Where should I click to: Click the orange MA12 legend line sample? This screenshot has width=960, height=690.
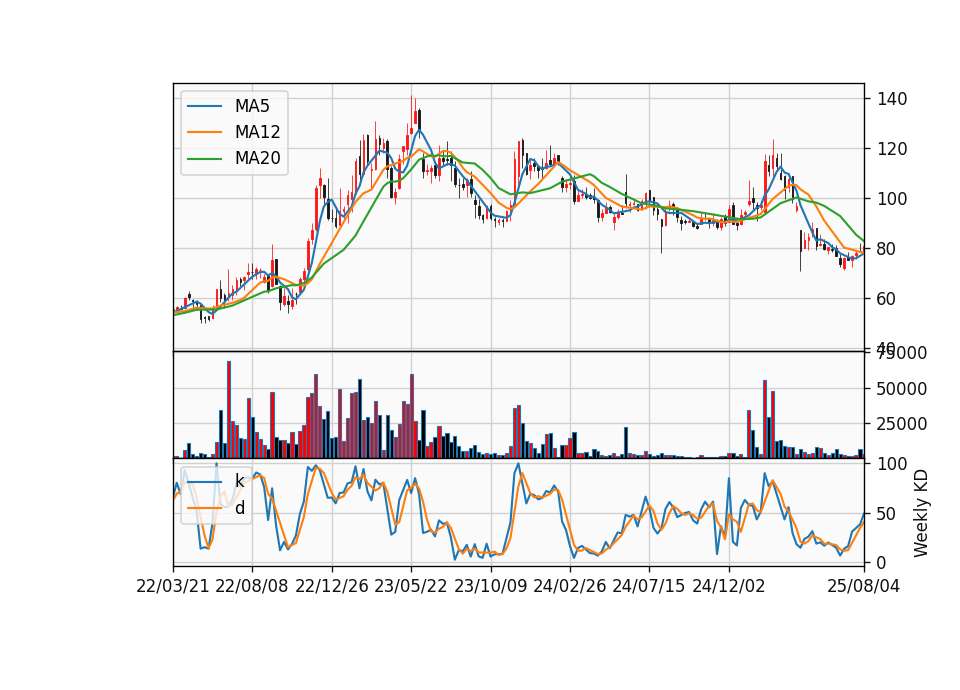(204, 132)
